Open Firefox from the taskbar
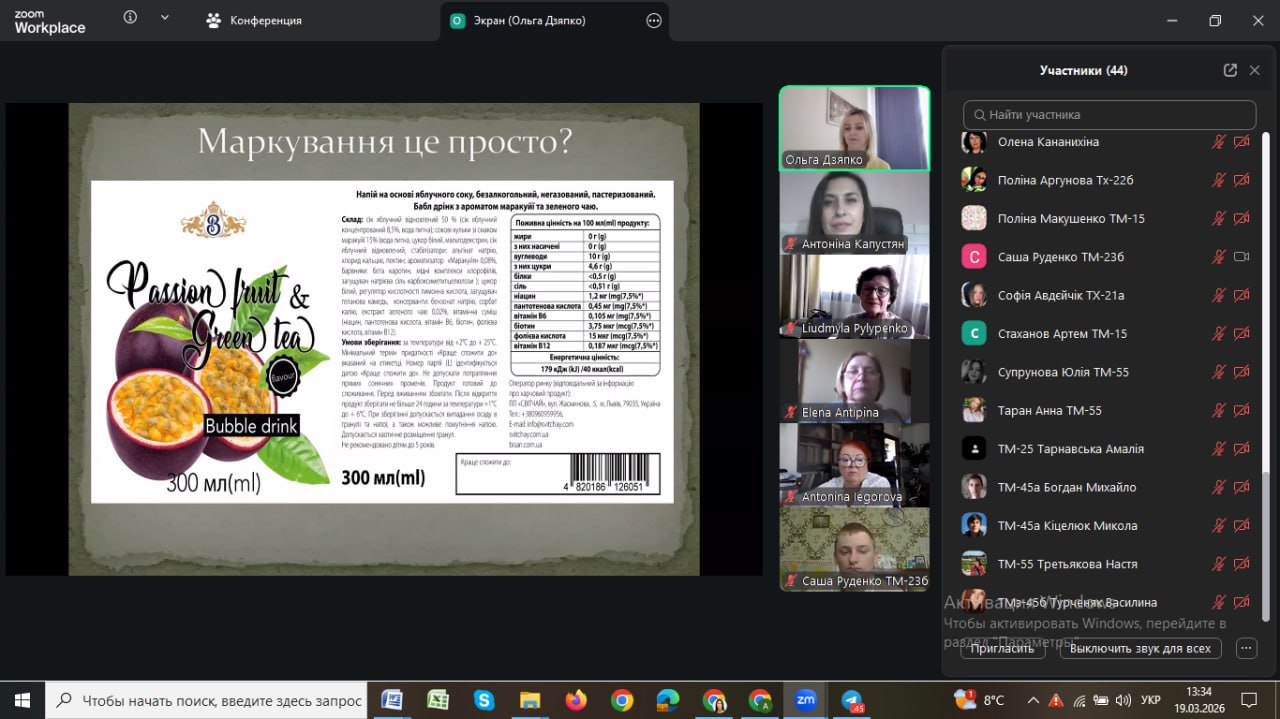1280x719 pixels. click(576, 700)
